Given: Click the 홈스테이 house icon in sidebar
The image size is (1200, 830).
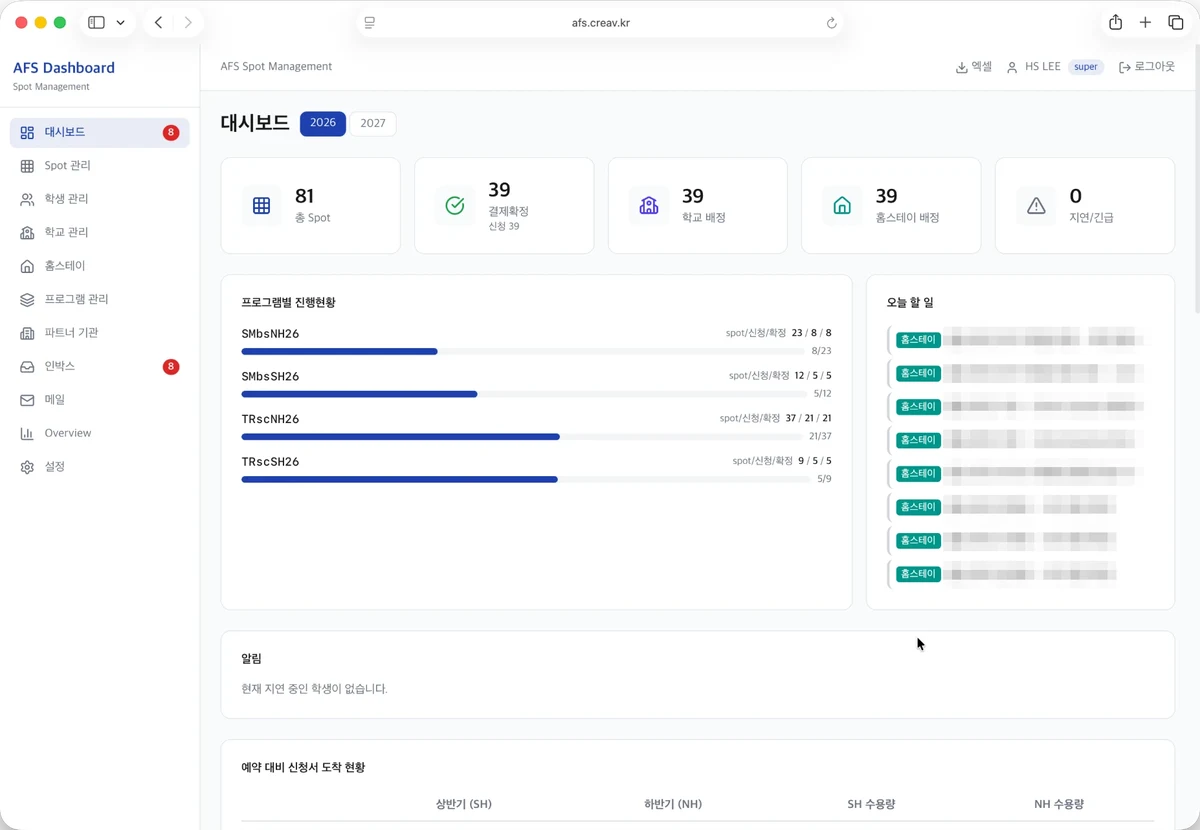Looking at the screenshot, I should point(27,266).
